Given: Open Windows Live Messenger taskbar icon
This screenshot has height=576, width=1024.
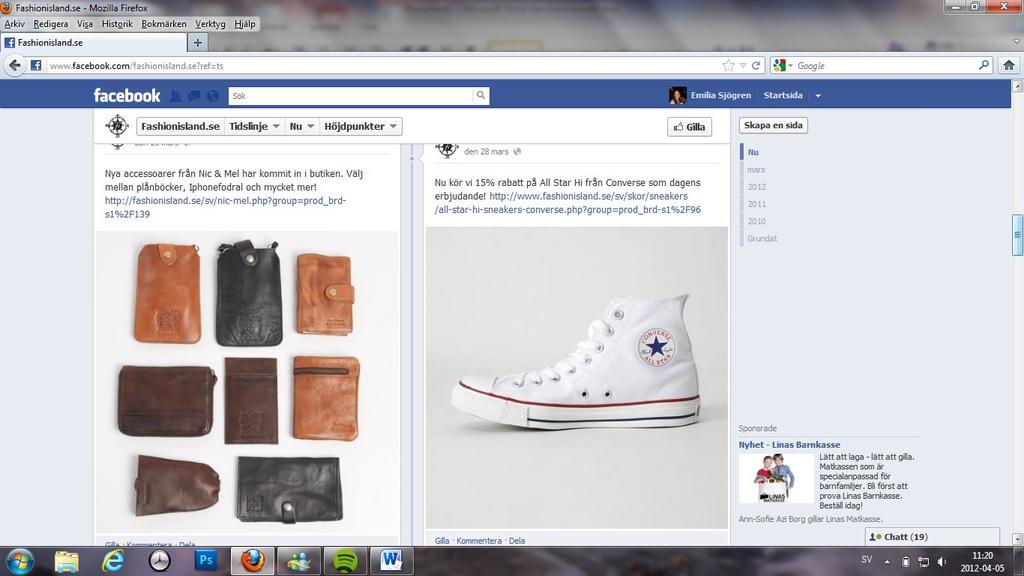Looking at the screenshot, I should [x=298, y=561].
